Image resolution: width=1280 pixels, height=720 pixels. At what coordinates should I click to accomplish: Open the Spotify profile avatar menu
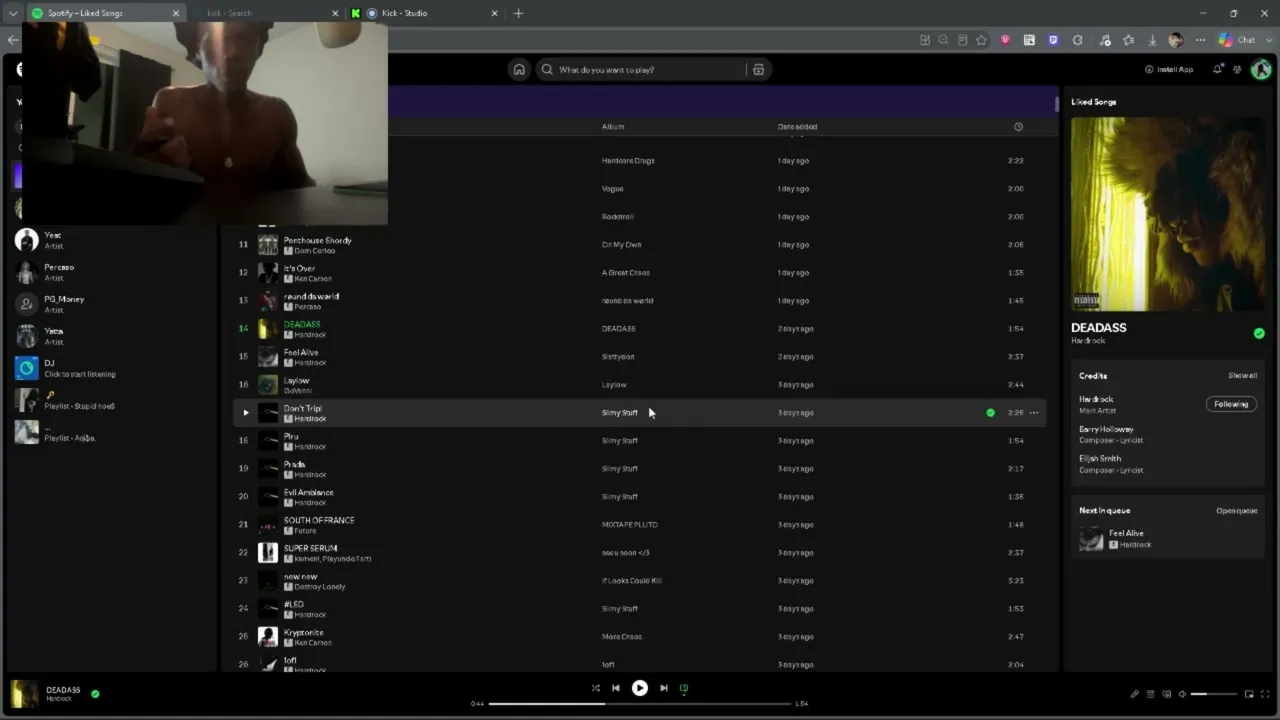tap(1260, 70)
